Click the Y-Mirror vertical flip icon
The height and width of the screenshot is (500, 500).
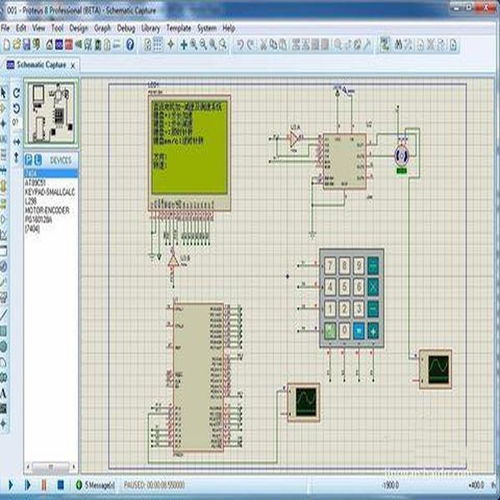(17, 157)
